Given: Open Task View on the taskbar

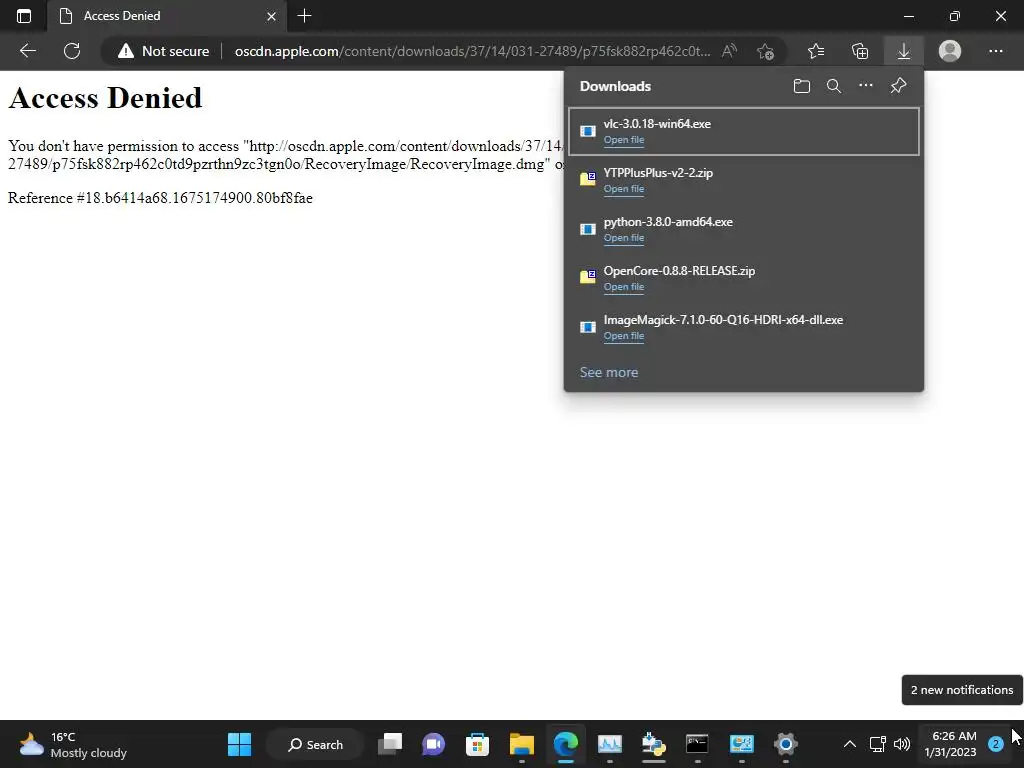Looking at the screenshot, I should [390, 744].
